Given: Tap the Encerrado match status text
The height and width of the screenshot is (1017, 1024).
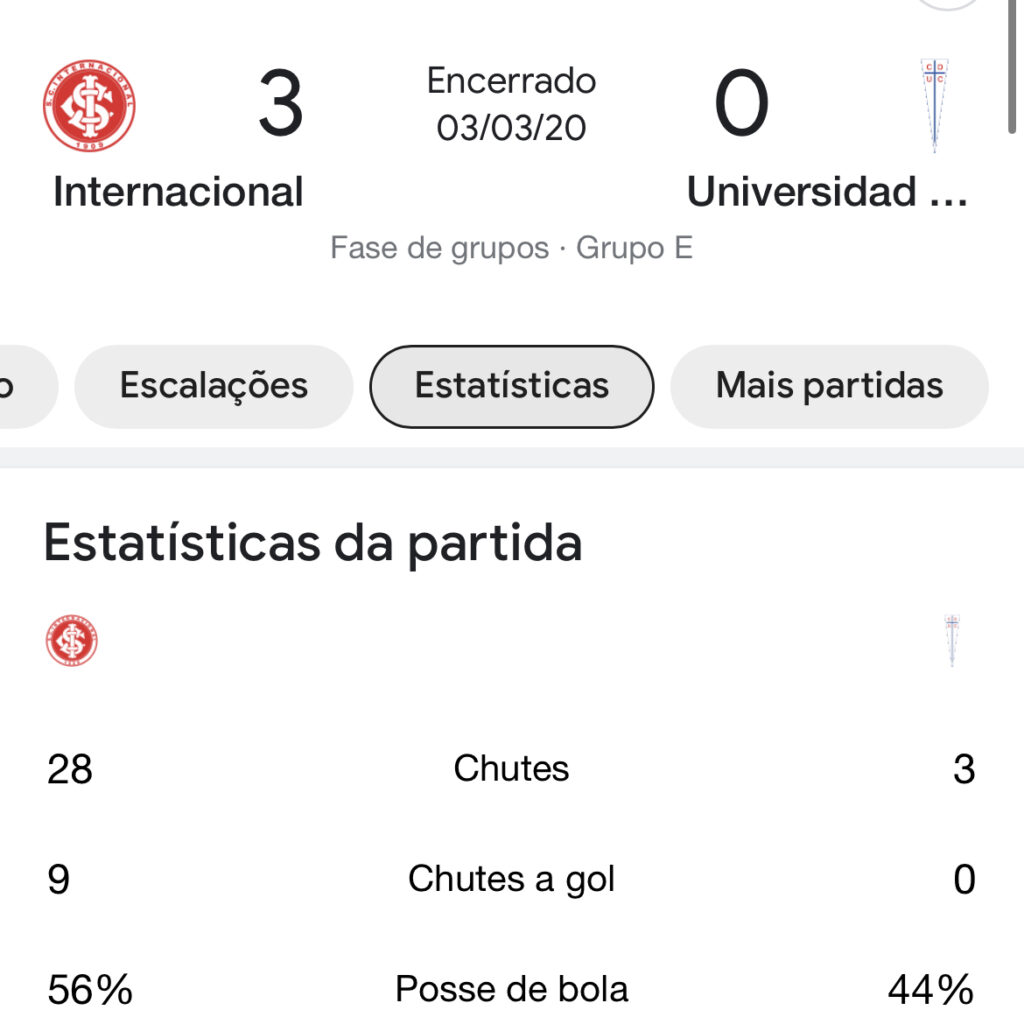Looking at the screenshot, I should pos(511,81).
